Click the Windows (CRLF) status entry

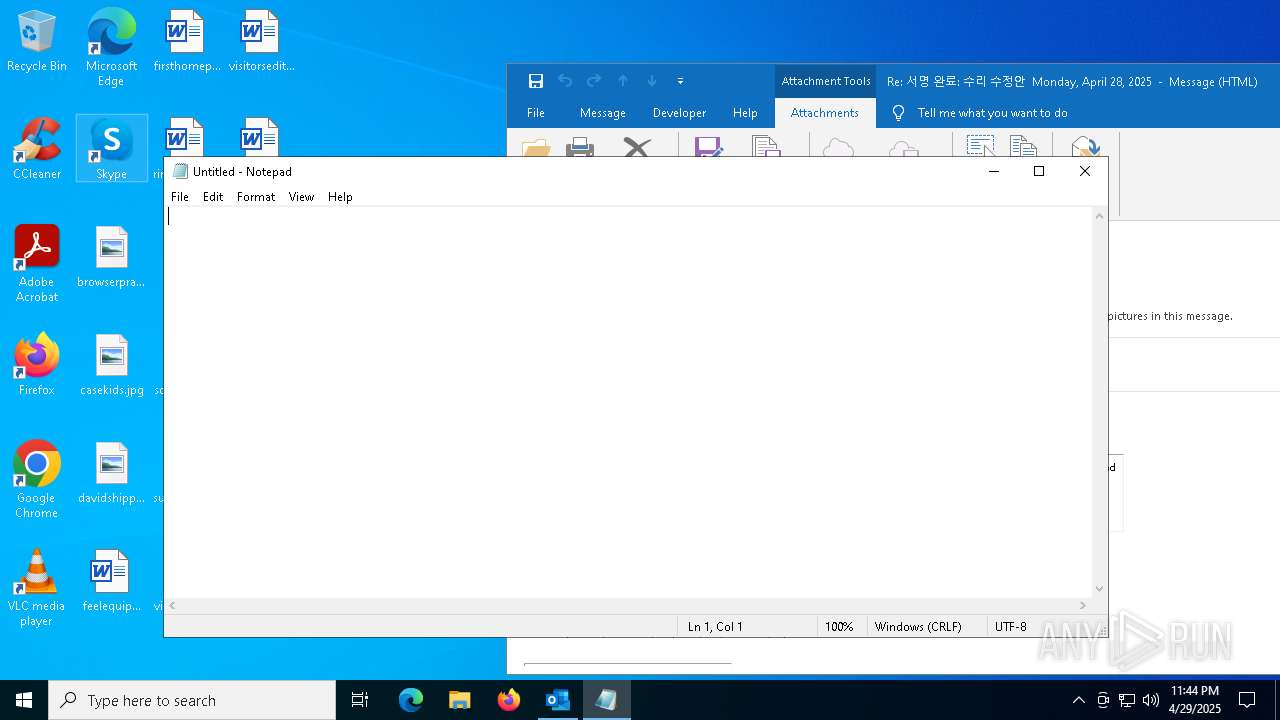[918, 627]
